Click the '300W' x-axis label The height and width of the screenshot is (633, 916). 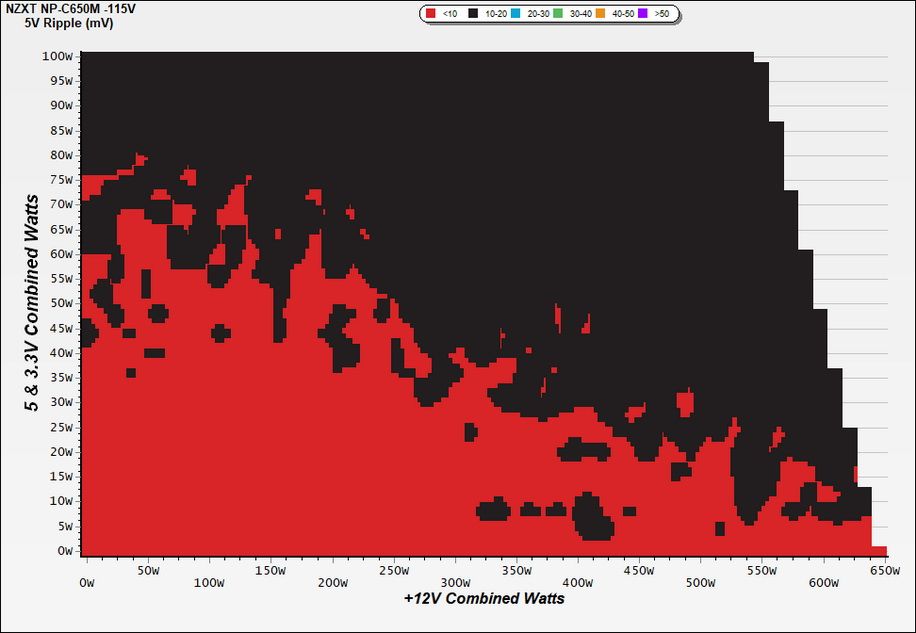point(455,583)
